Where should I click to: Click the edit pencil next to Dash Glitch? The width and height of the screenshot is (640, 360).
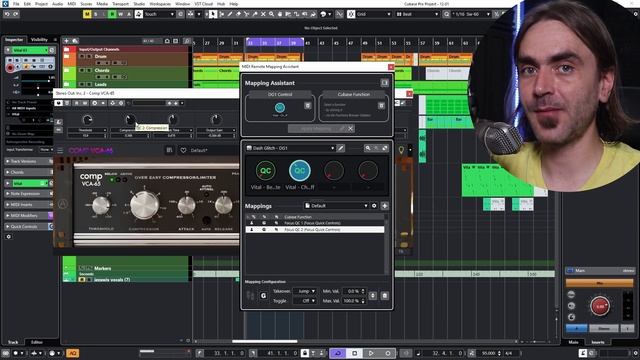click(340, 148)
